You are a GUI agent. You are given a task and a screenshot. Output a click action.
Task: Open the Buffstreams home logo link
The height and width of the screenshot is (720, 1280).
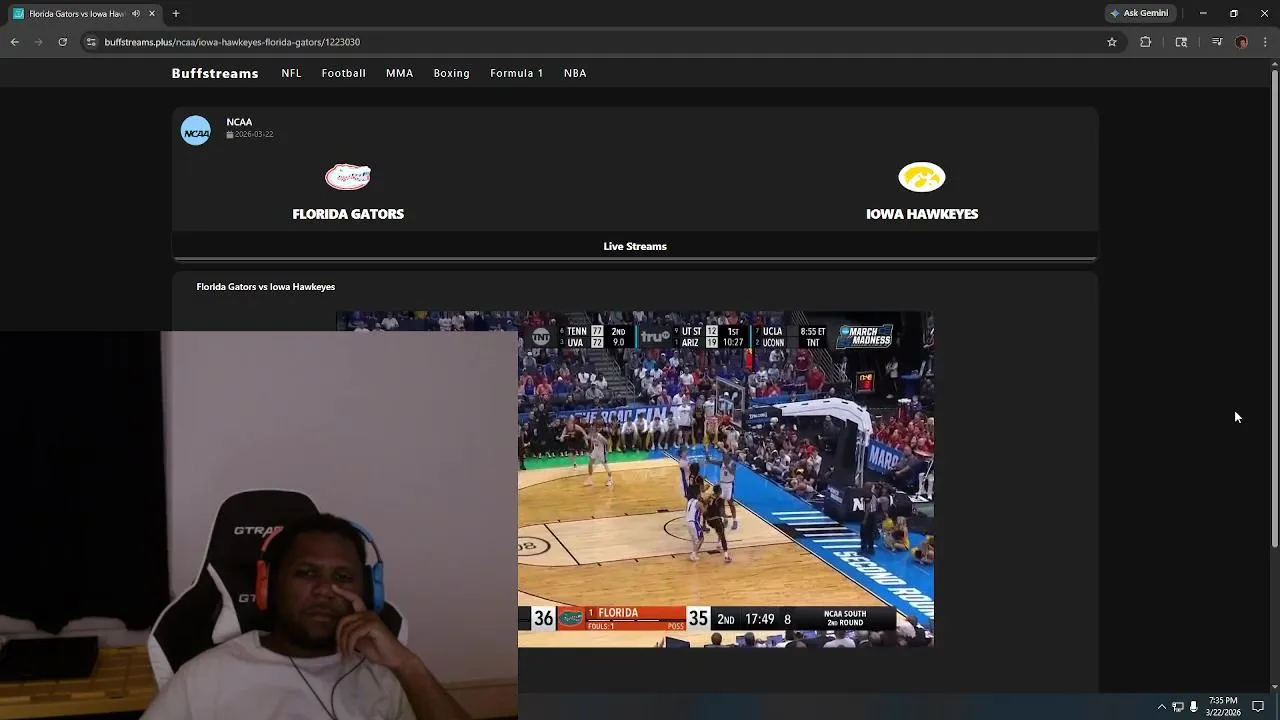click(215, 73)
